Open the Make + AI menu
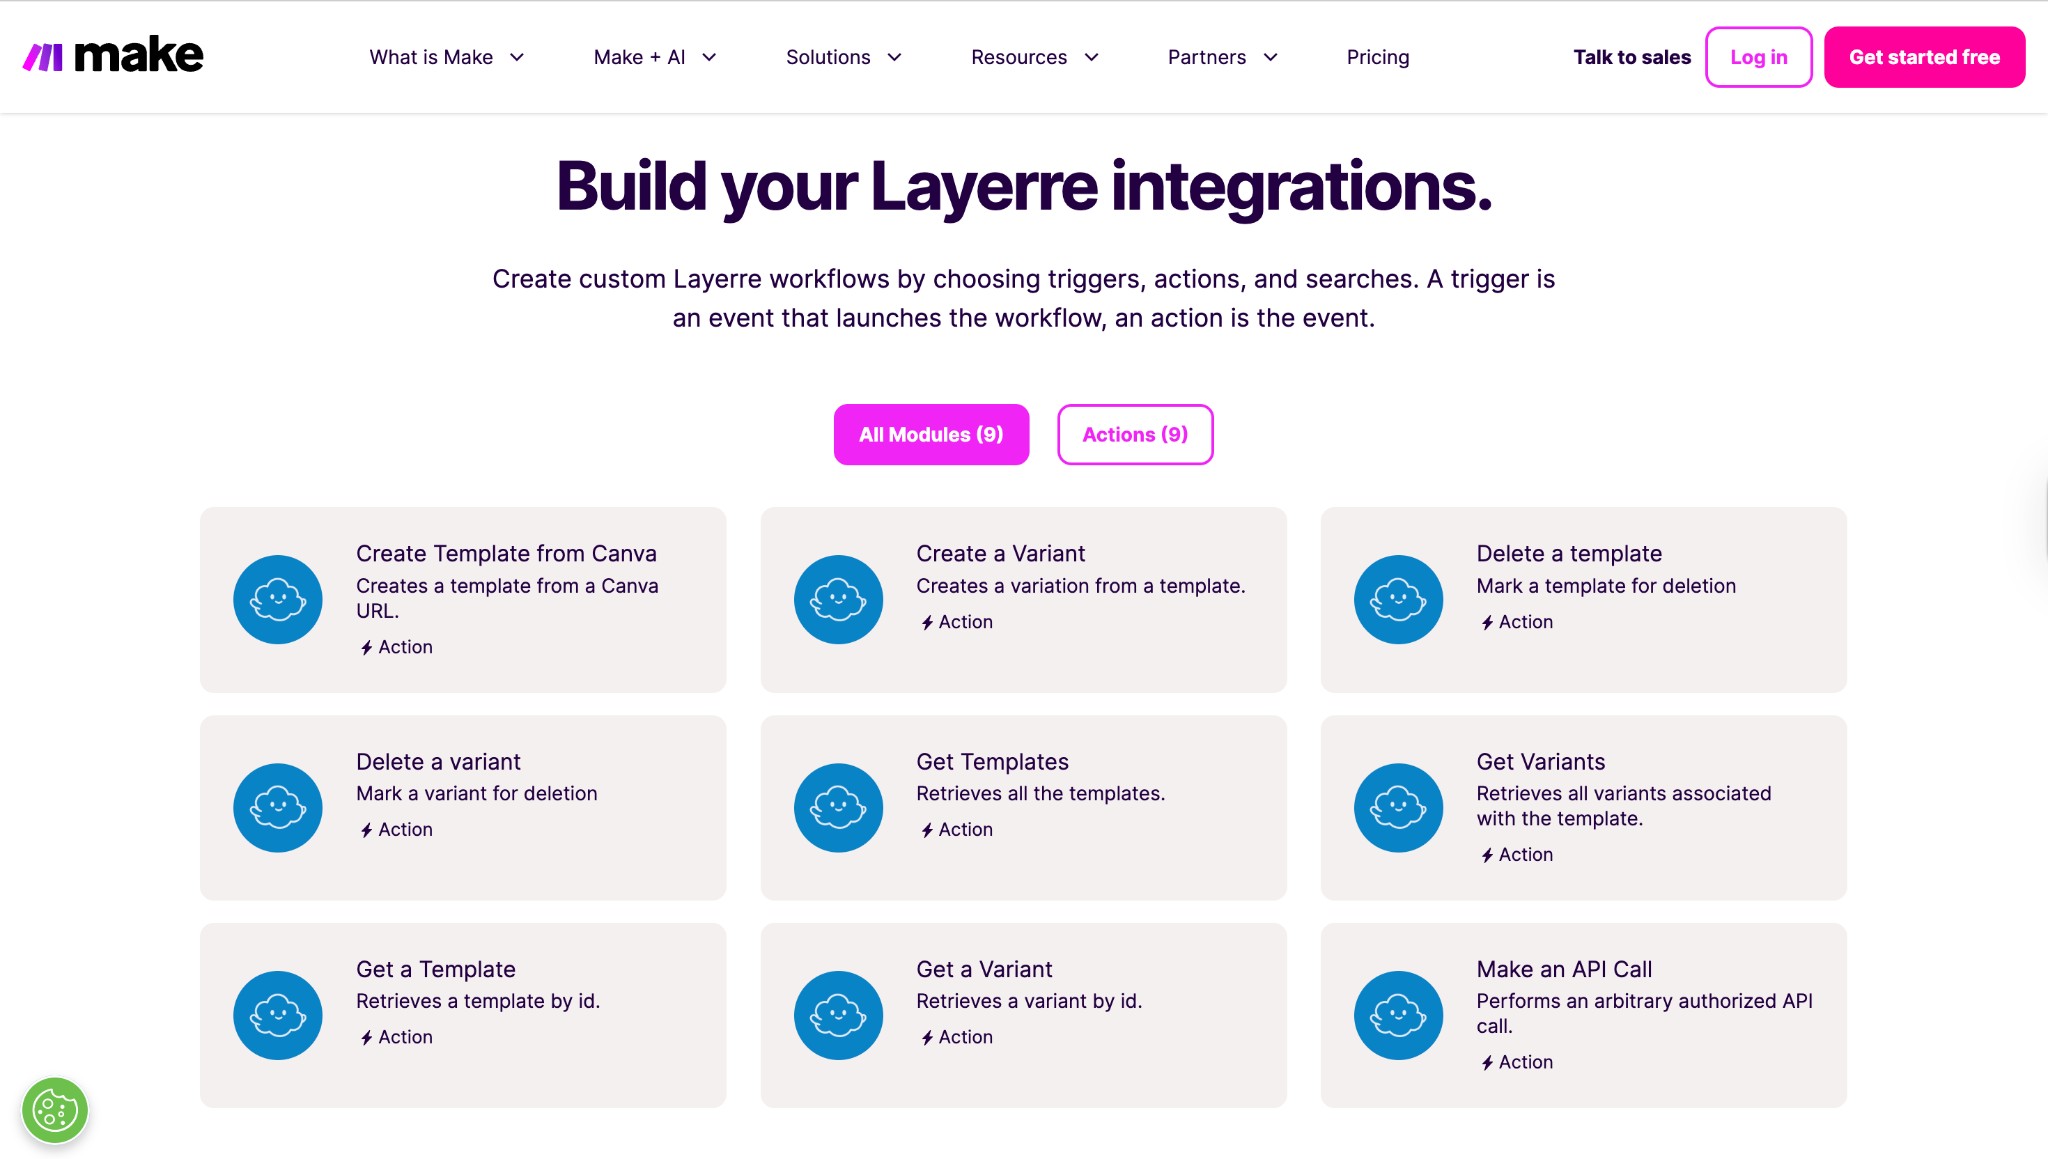2048x1159 pixels. click(655, 57)
